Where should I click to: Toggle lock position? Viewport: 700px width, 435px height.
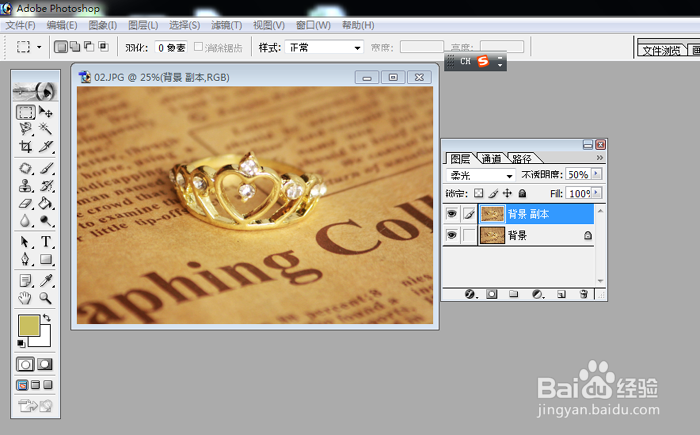[507, 193]
